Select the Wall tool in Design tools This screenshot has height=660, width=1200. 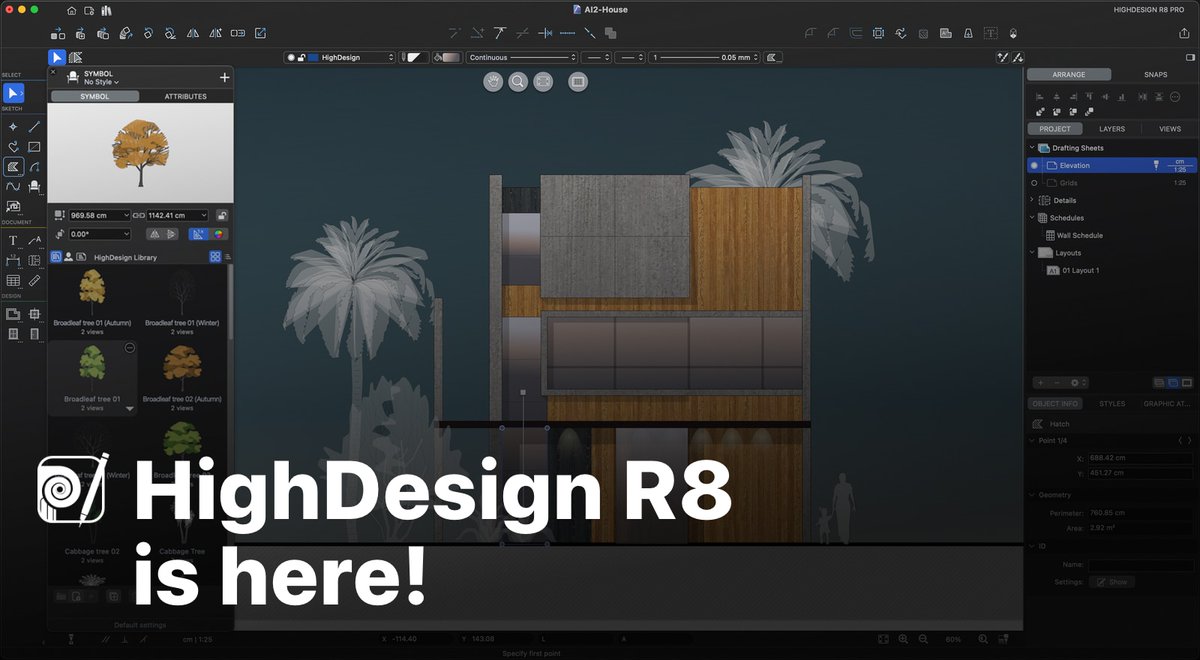pyautogui.click(x=13, y=314)
